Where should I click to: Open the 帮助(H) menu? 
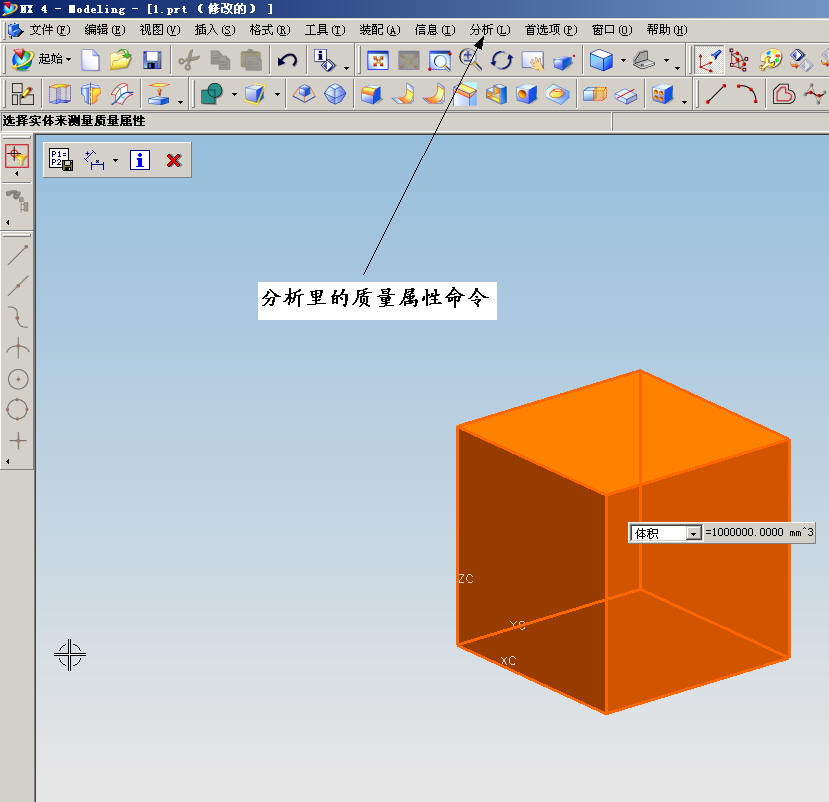(667, 30)
